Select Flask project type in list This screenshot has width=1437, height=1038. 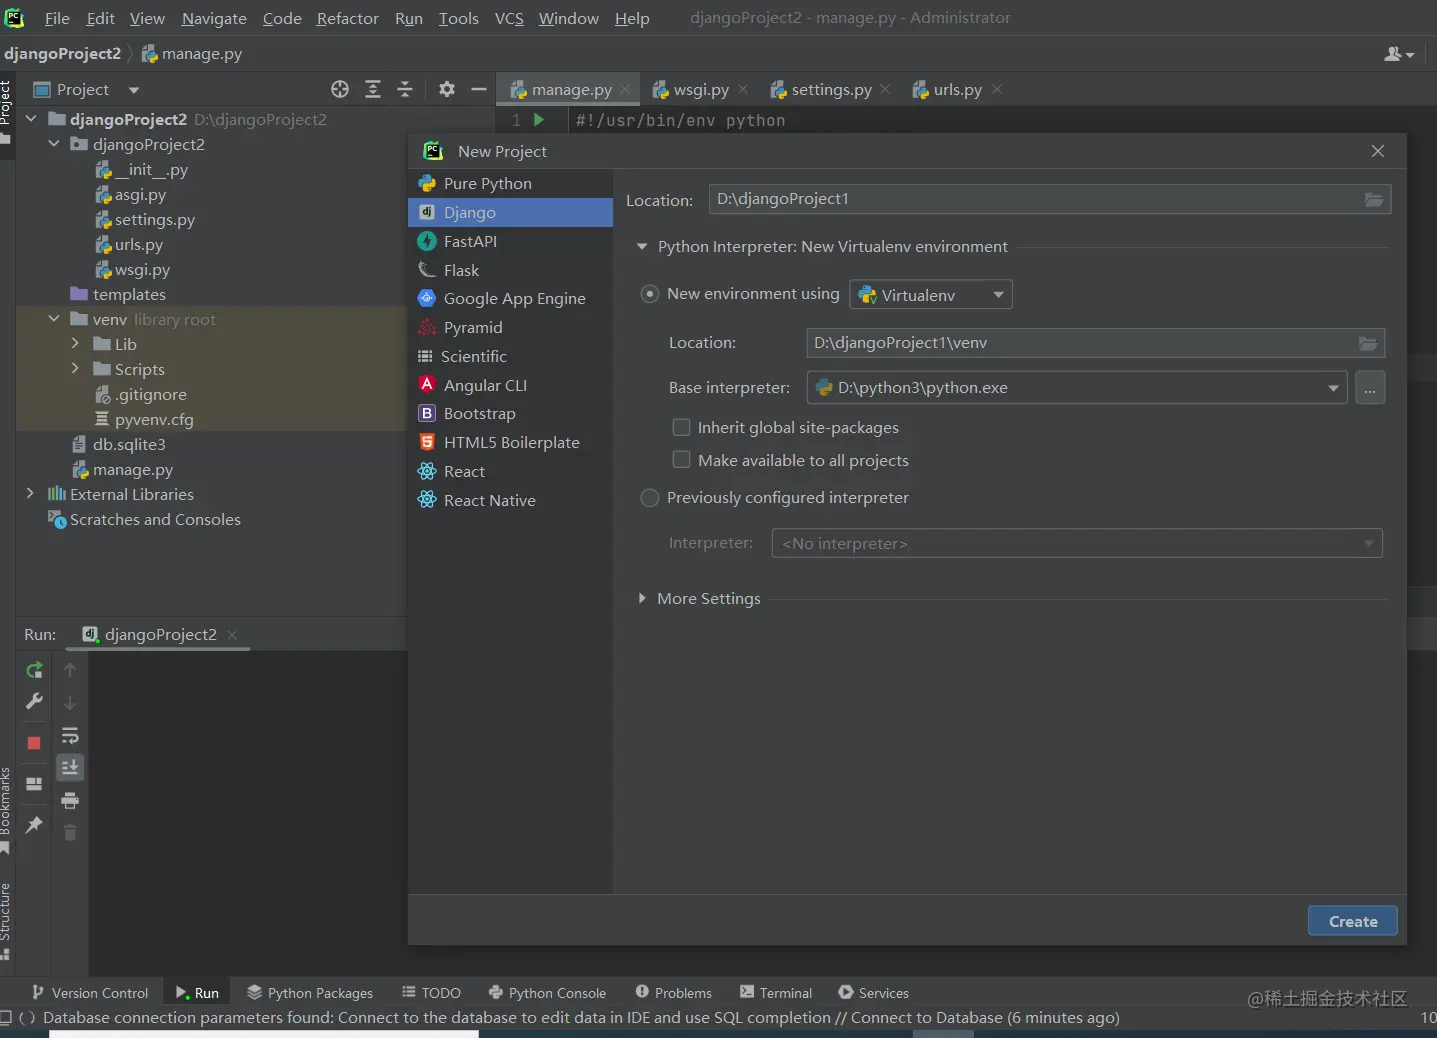point(461,270)
